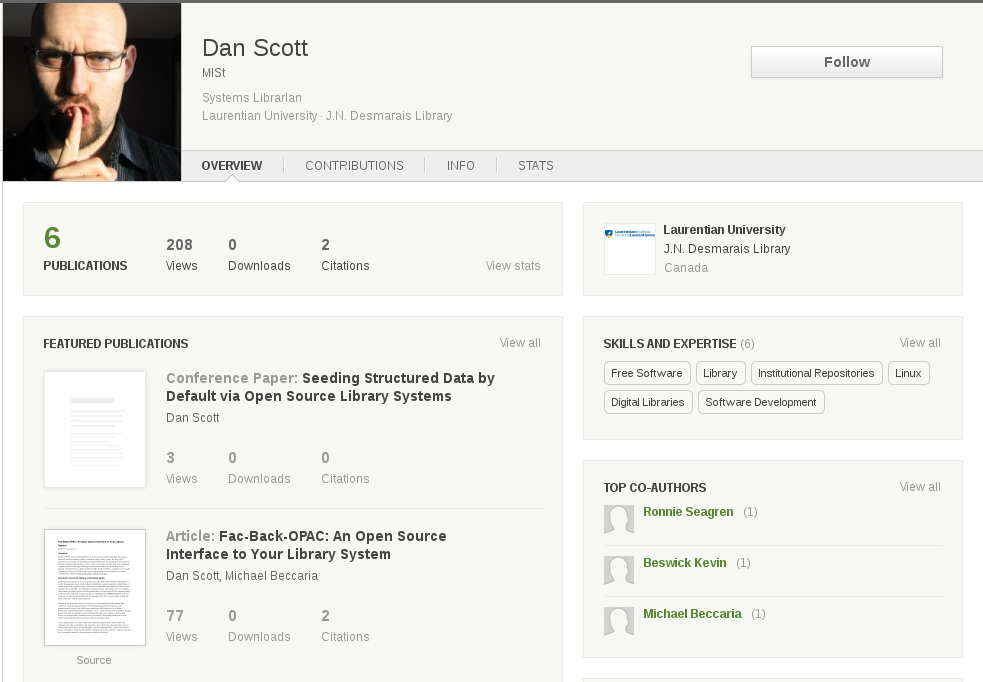Click Source link under article thumbnail
The height and width of the screenshot is (682, 983).
[94, 660]
